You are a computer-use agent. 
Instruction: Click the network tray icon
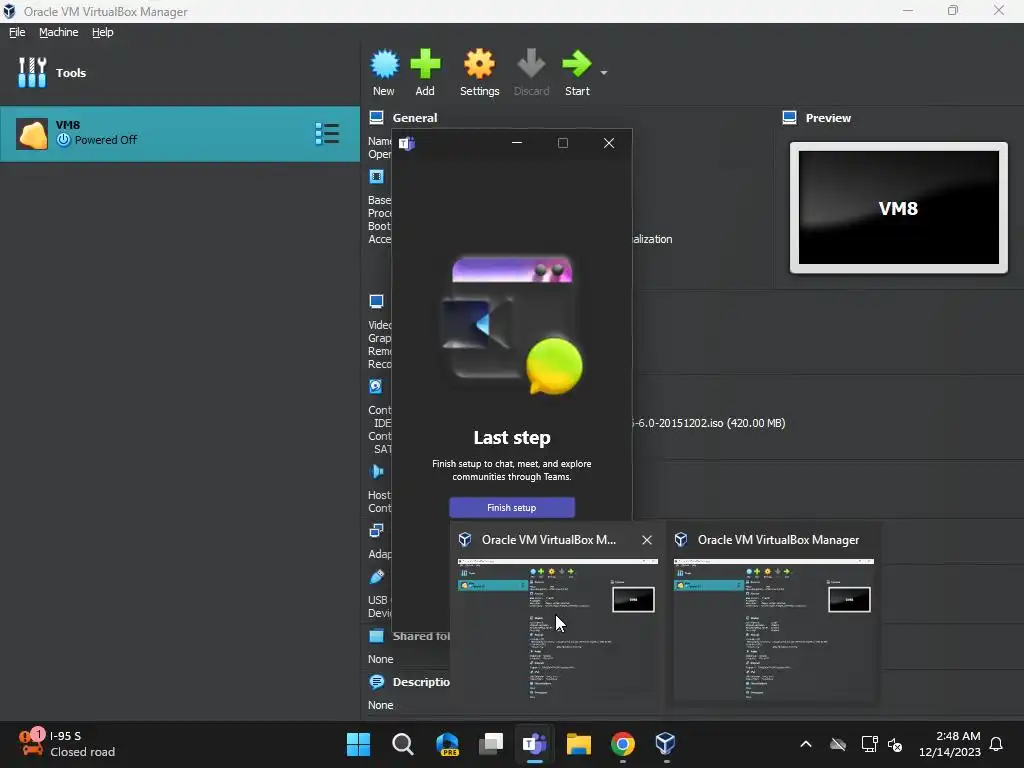click(x=869, y=744)
